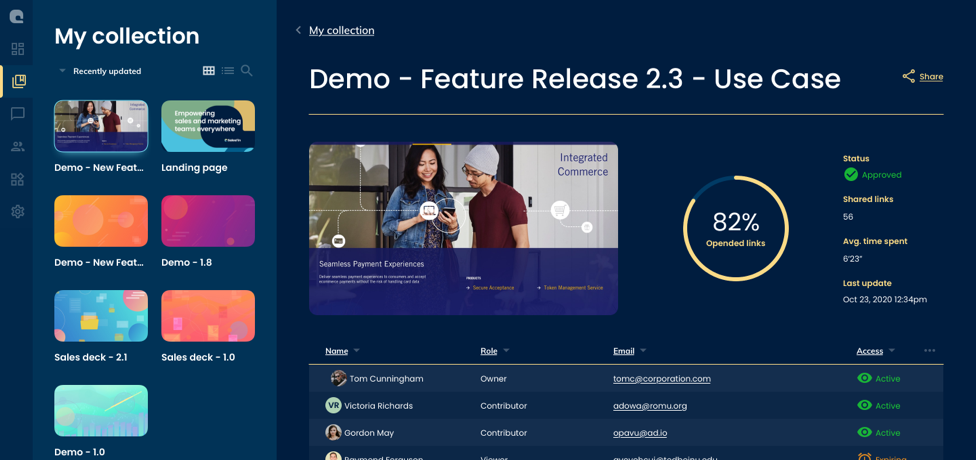Open the table's three-dot more options
The image size is (976, 460).
(x=929, y=351)
